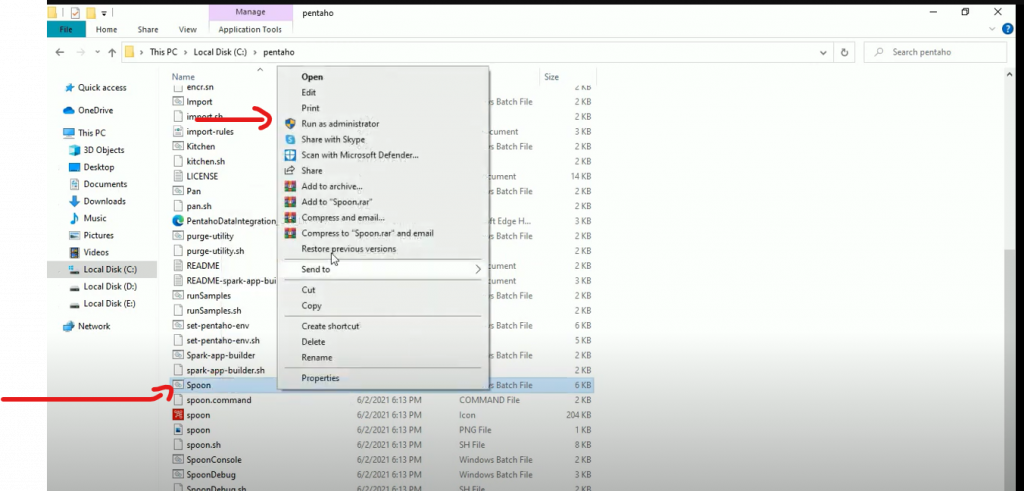Viewport: 1024px width, 491px height.
Task: Open Music in the sidebar
Action: point(95,218)
